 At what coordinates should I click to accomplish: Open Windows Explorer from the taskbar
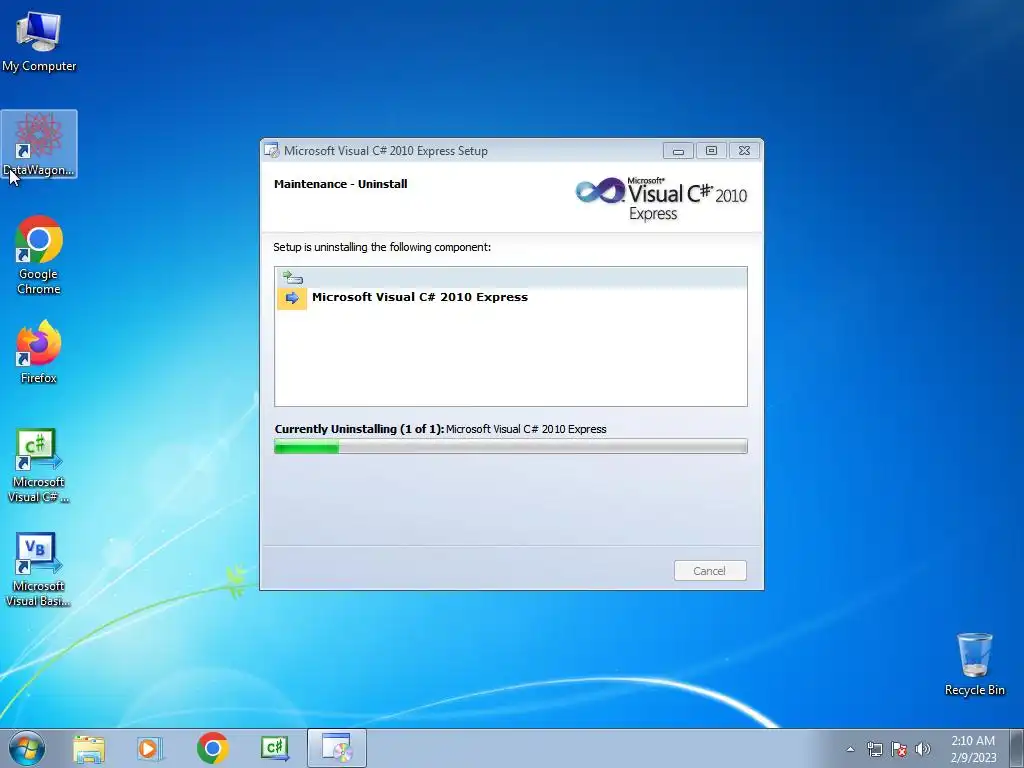click(89, 748)
